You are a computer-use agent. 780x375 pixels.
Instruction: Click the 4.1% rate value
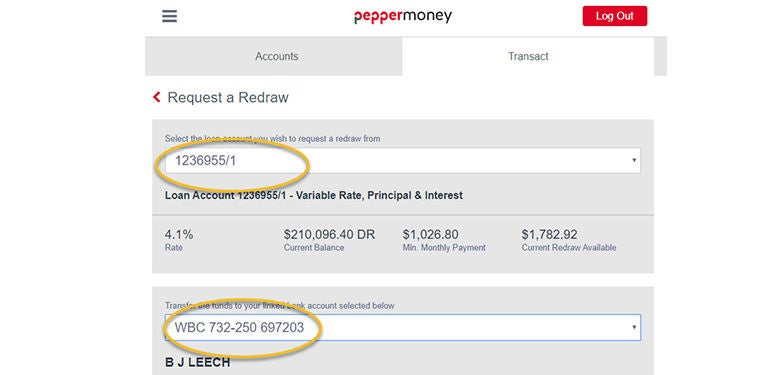pyautogui.click(x=179, y=234)
